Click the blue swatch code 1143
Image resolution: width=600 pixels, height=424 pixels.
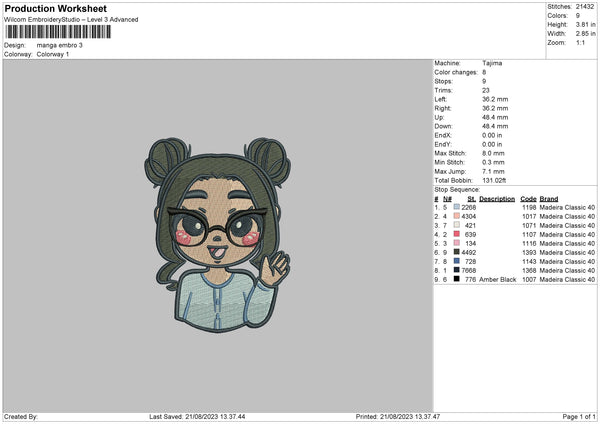tap(457, 261)
